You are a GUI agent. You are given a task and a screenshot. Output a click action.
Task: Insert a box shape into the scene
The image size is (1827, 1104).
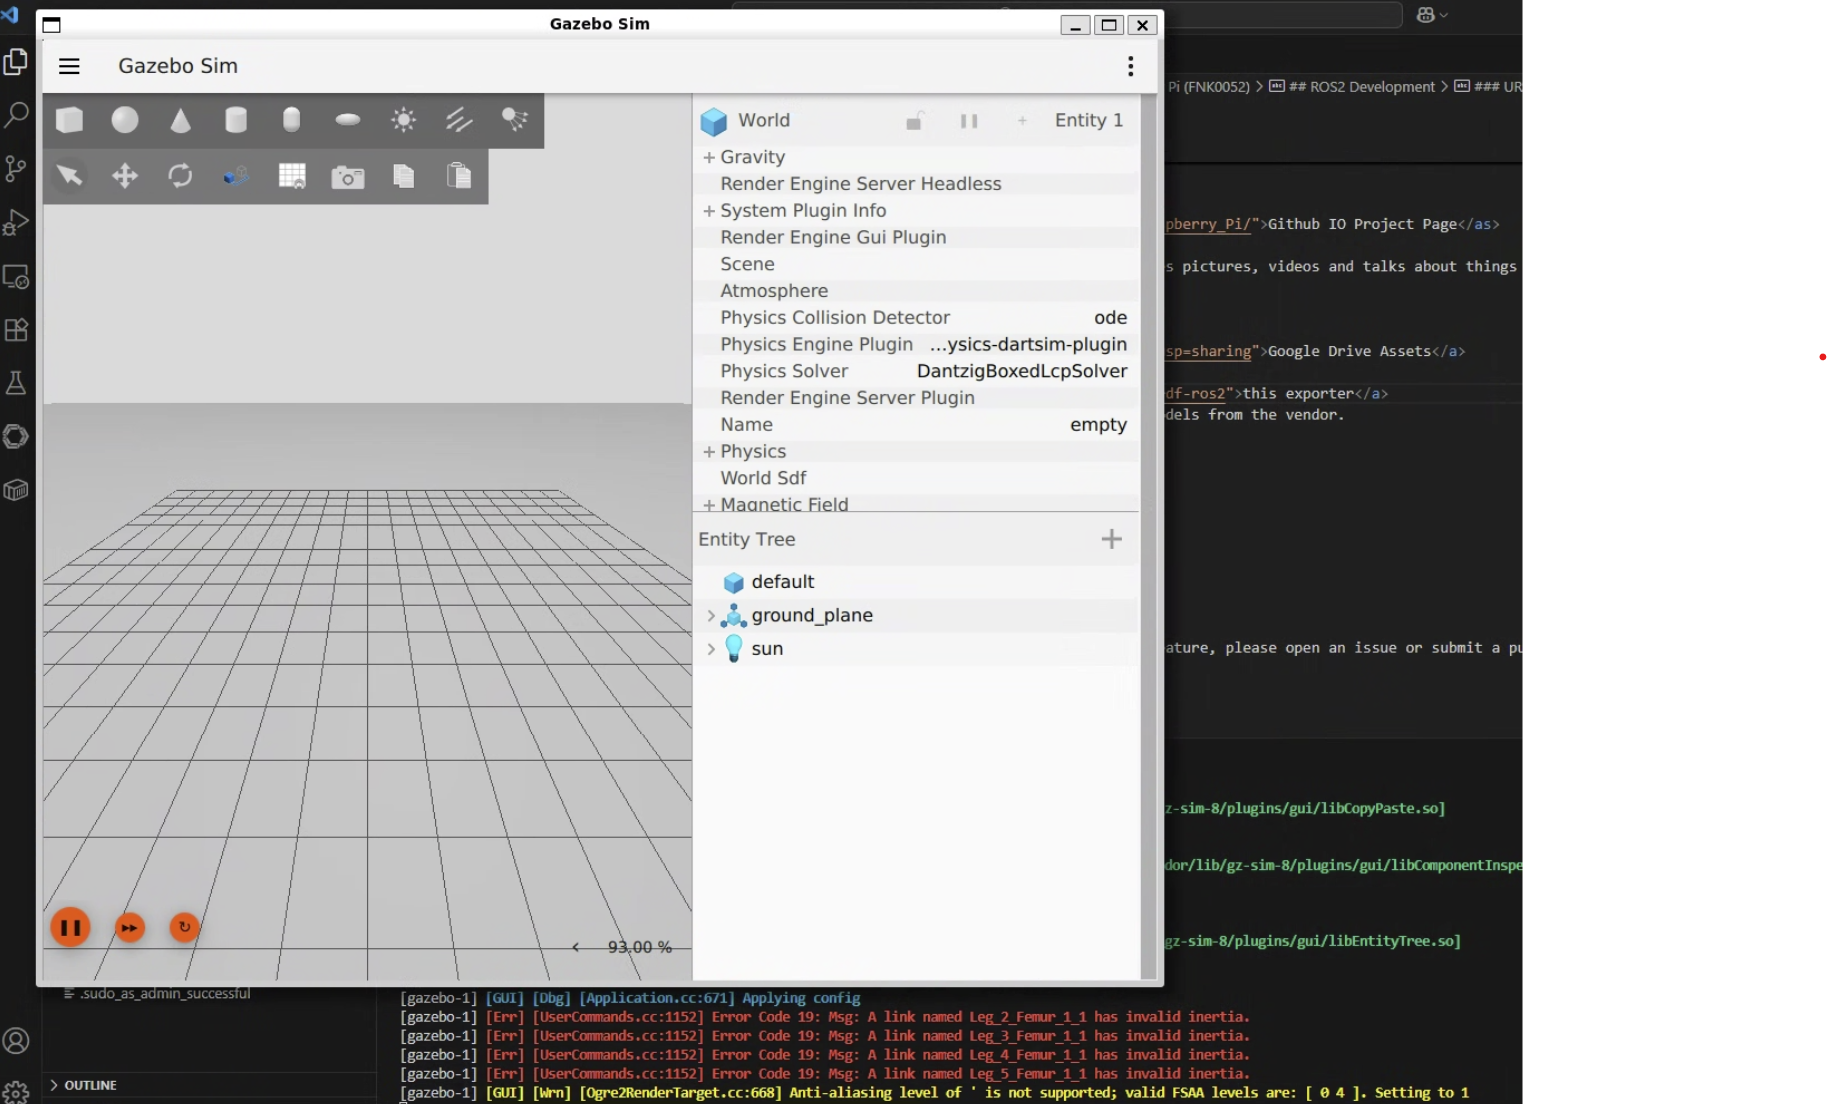(x=69, y=120)
